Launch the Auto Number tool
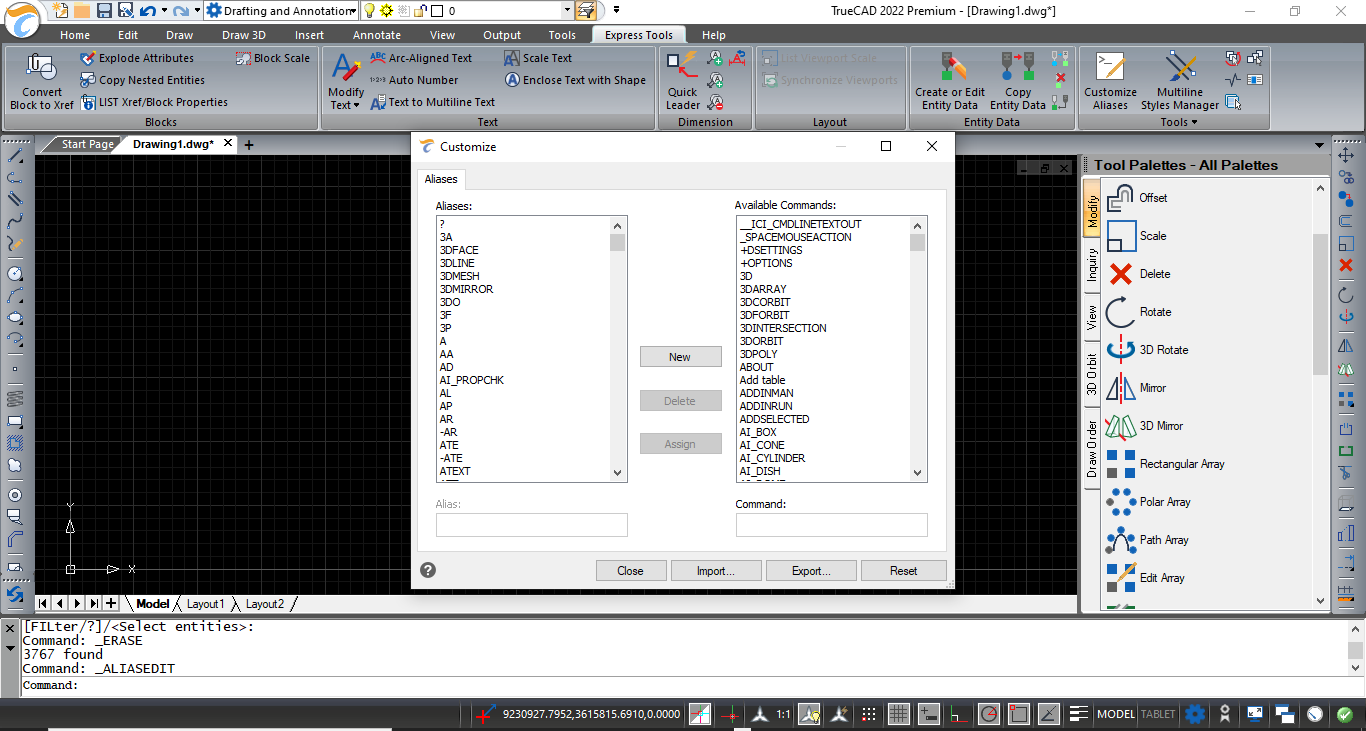Screen dimensions: 1366x731 point(414,80)
